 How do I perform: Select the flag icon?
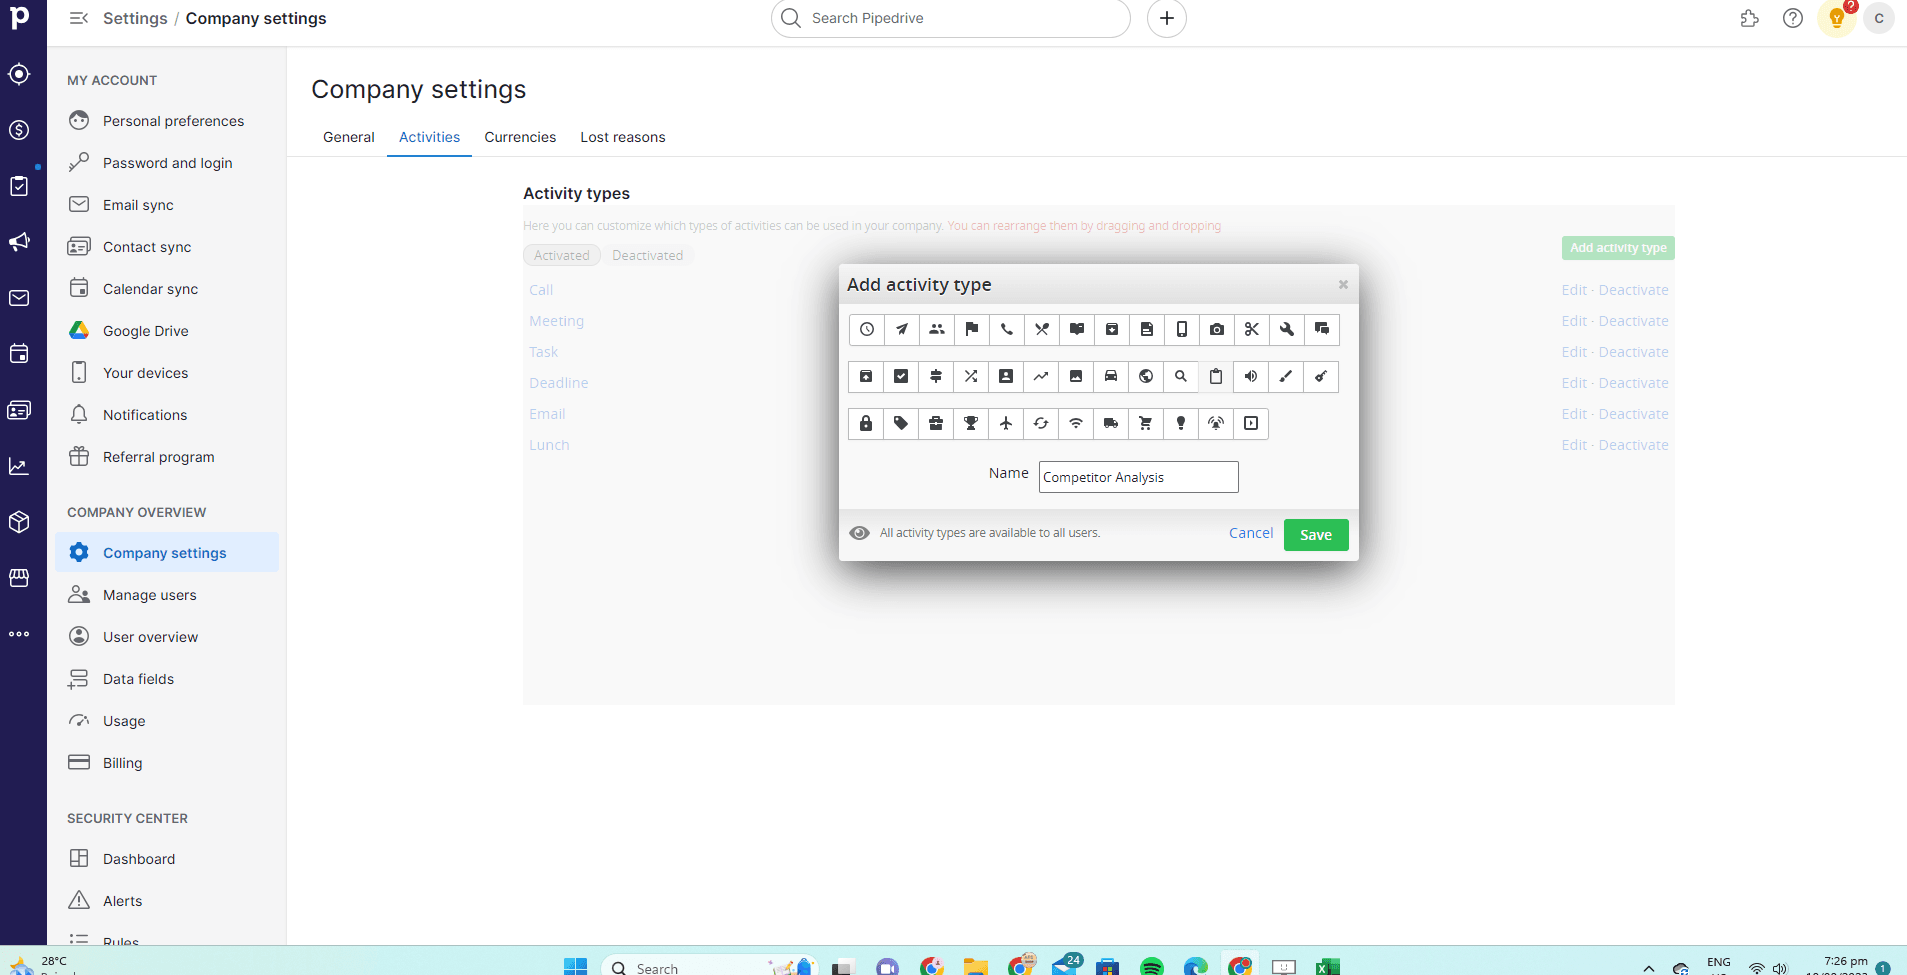[x=971, y=329]
